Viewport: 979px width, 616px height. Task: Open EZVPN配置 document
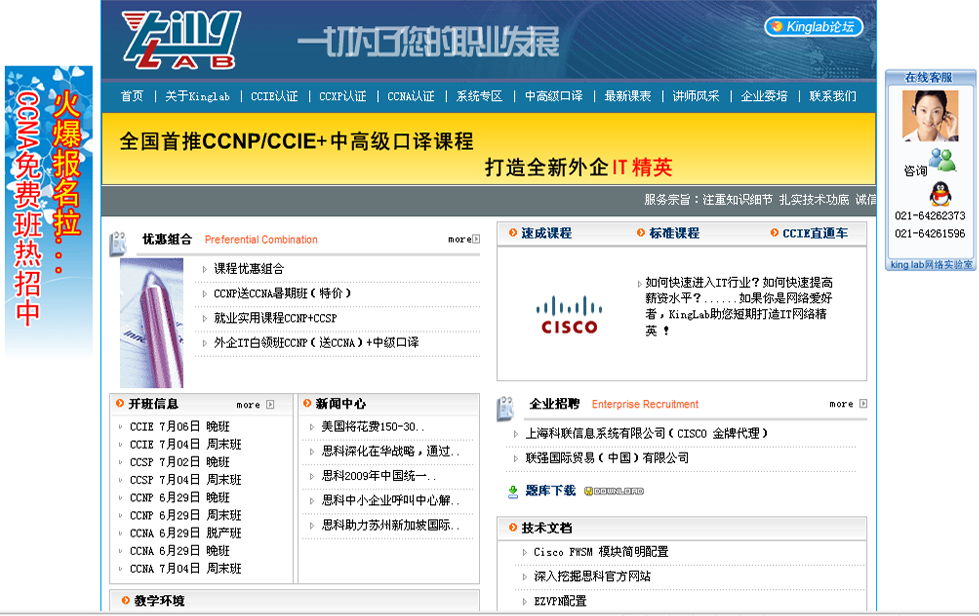click(x=560, y=601)
